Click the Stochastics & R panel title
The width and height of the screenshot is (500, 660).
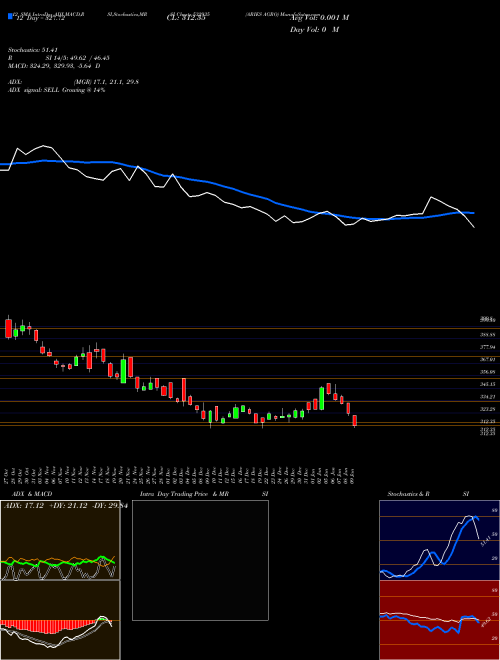409,494
